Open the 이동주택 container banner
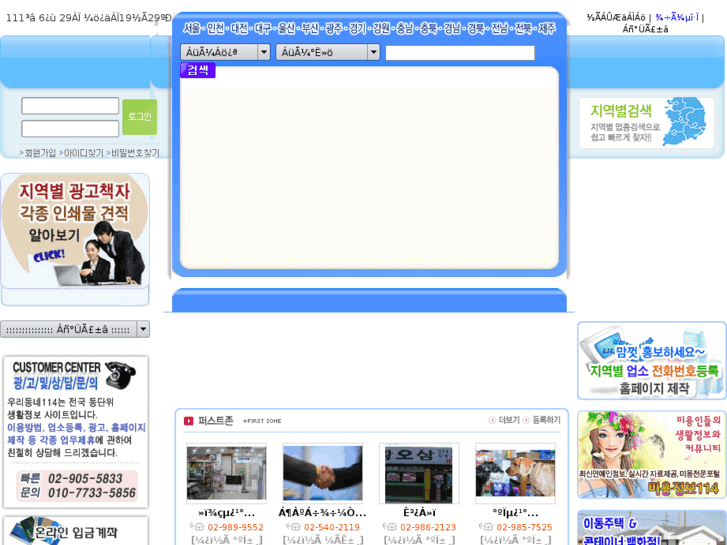 [x=652, y=528]
